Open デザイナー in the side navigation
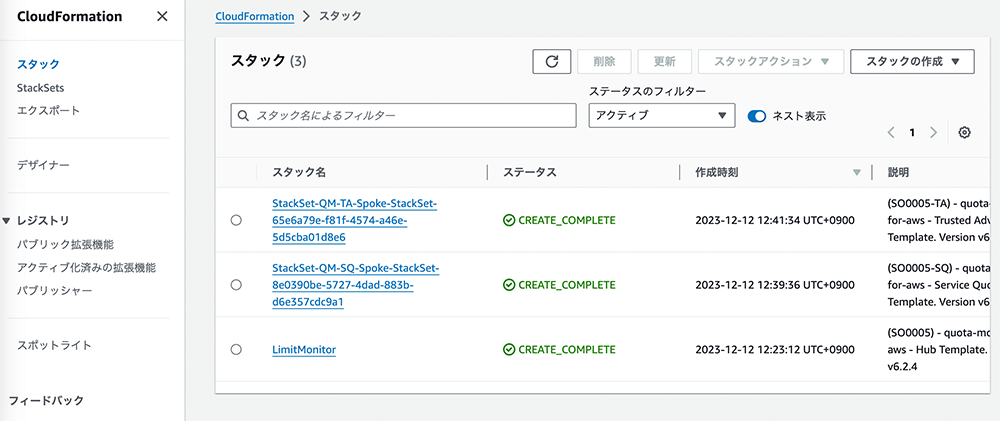This screenshot has height=421, width=1000. click(x=43, y=165)
